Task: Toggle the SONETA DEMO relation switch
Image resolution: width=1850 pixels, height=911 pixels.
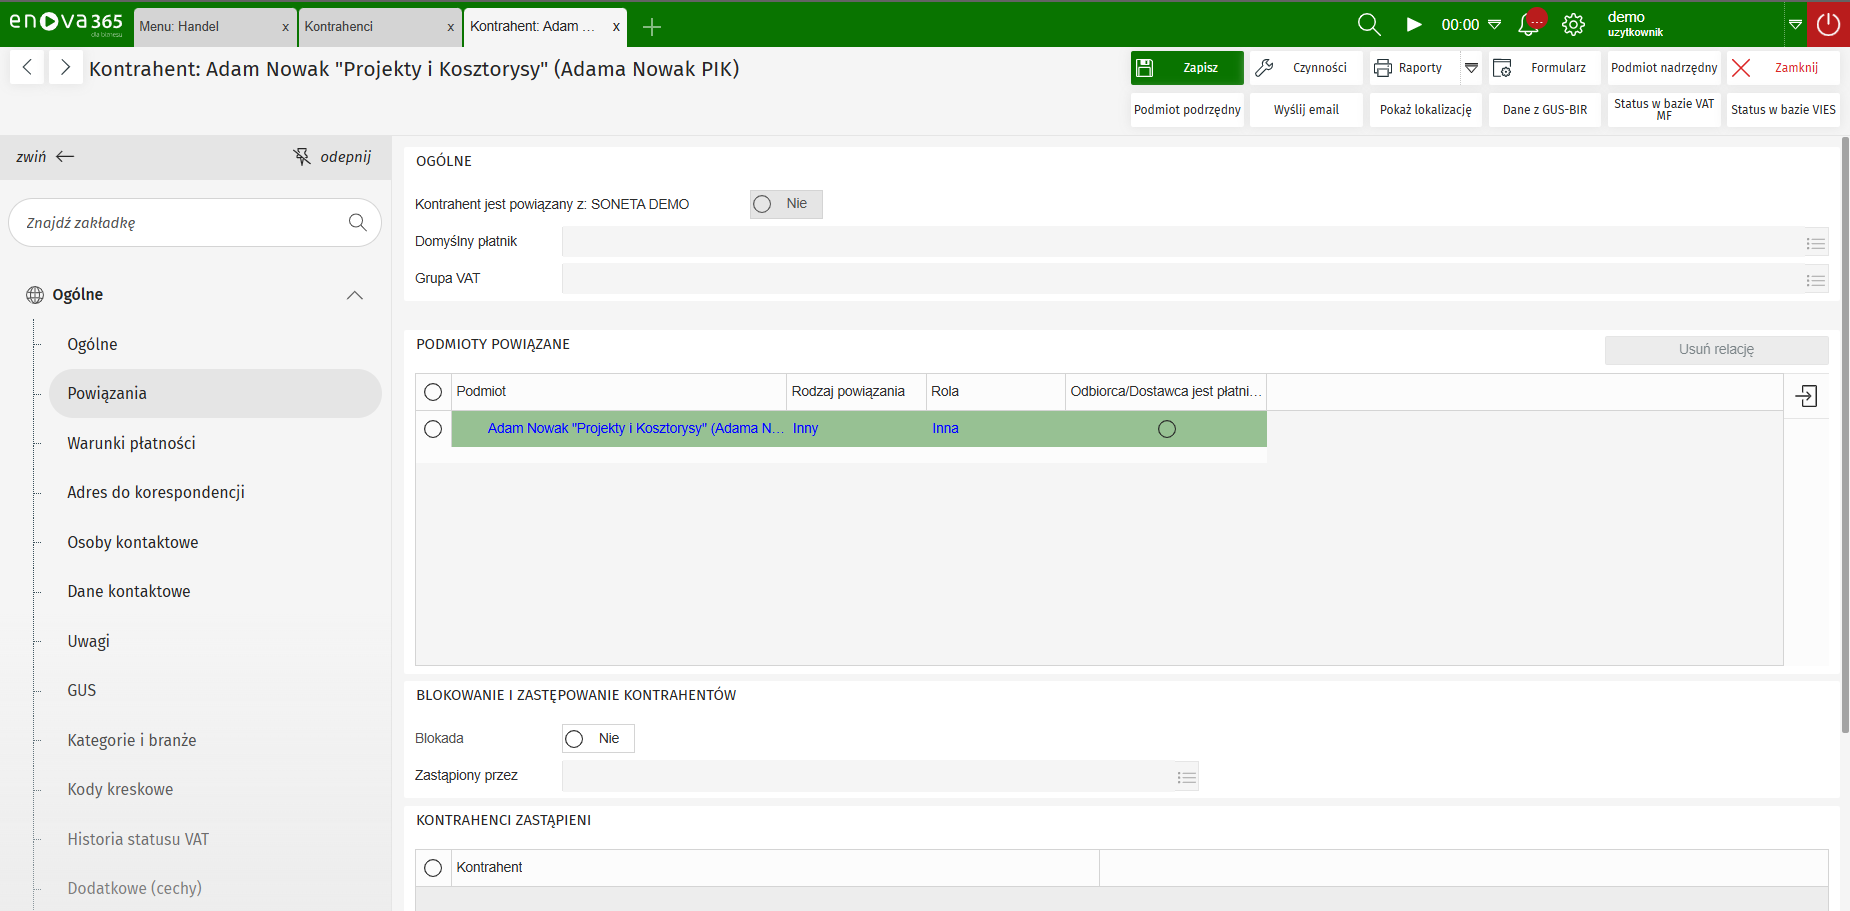Action: tap(763, 204)
